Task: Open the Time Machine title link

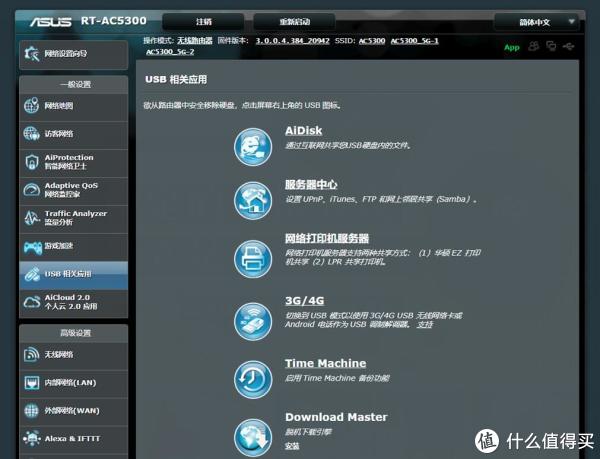Action: point(325,363)
